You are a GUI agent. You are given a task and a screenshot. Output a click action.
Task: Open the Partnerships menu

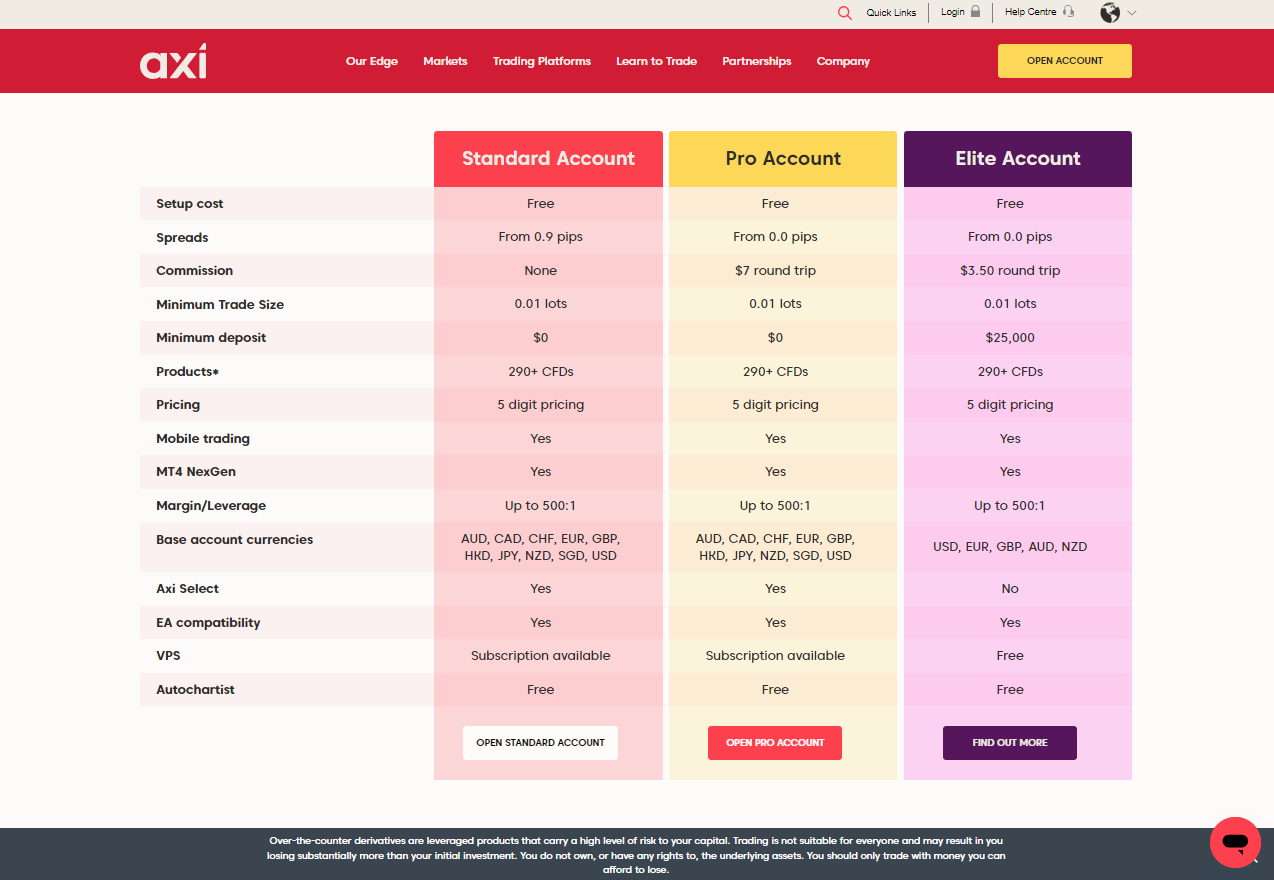tap(756, 61)
